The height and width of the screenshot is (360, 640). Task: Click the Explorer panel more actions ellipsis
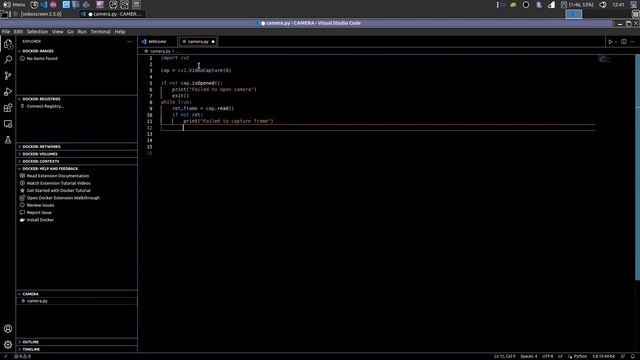(129, 42)
